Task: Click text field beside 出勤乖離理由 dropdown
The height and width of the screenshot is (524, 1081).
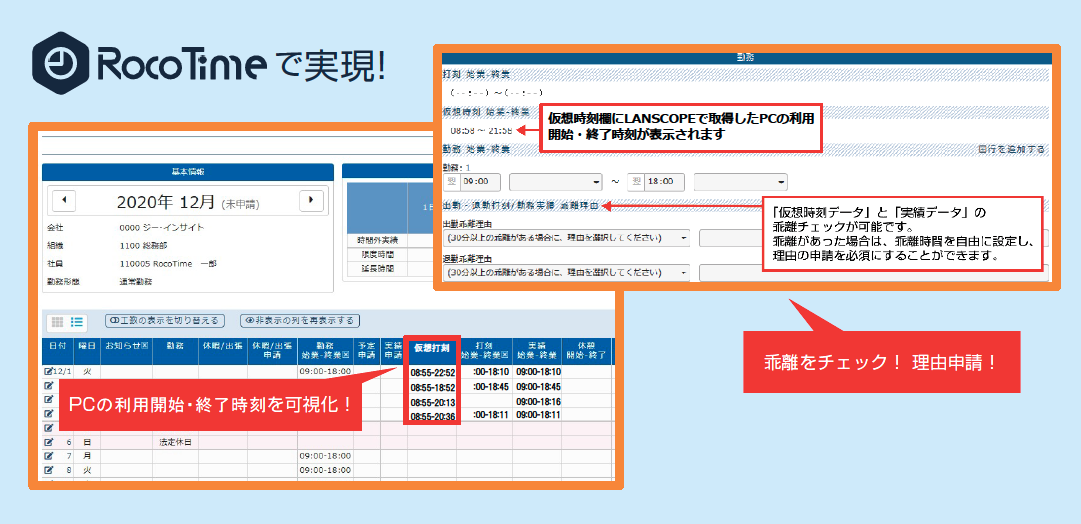Action: (731, 238)
